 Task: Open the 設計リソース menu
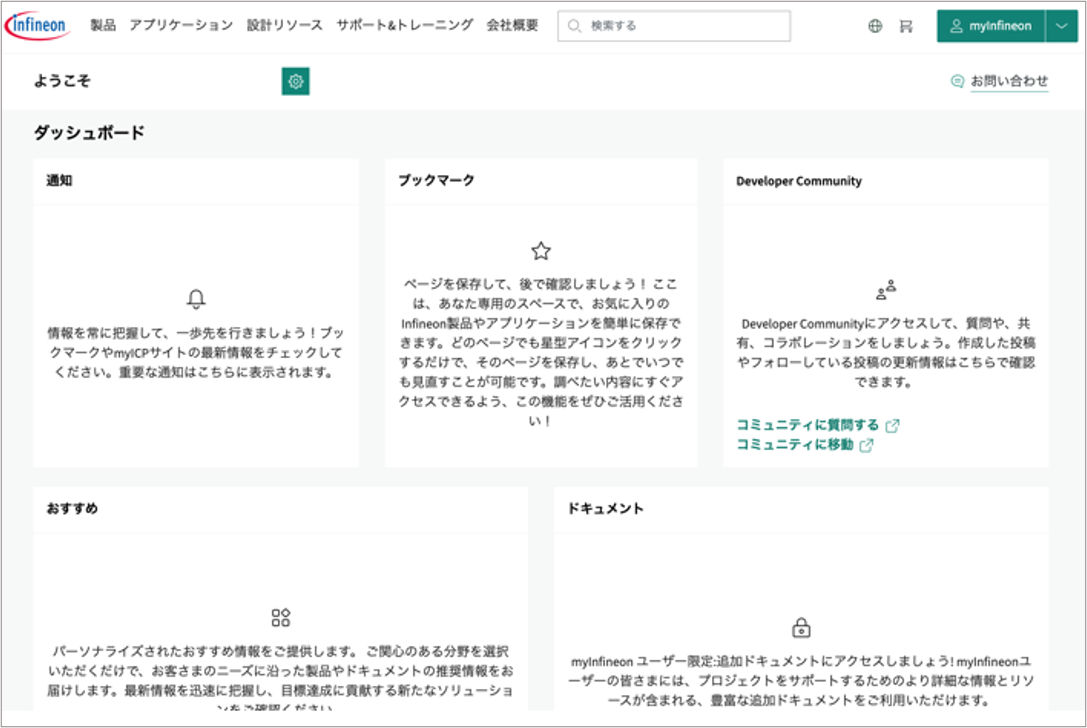tap(285, 25)
